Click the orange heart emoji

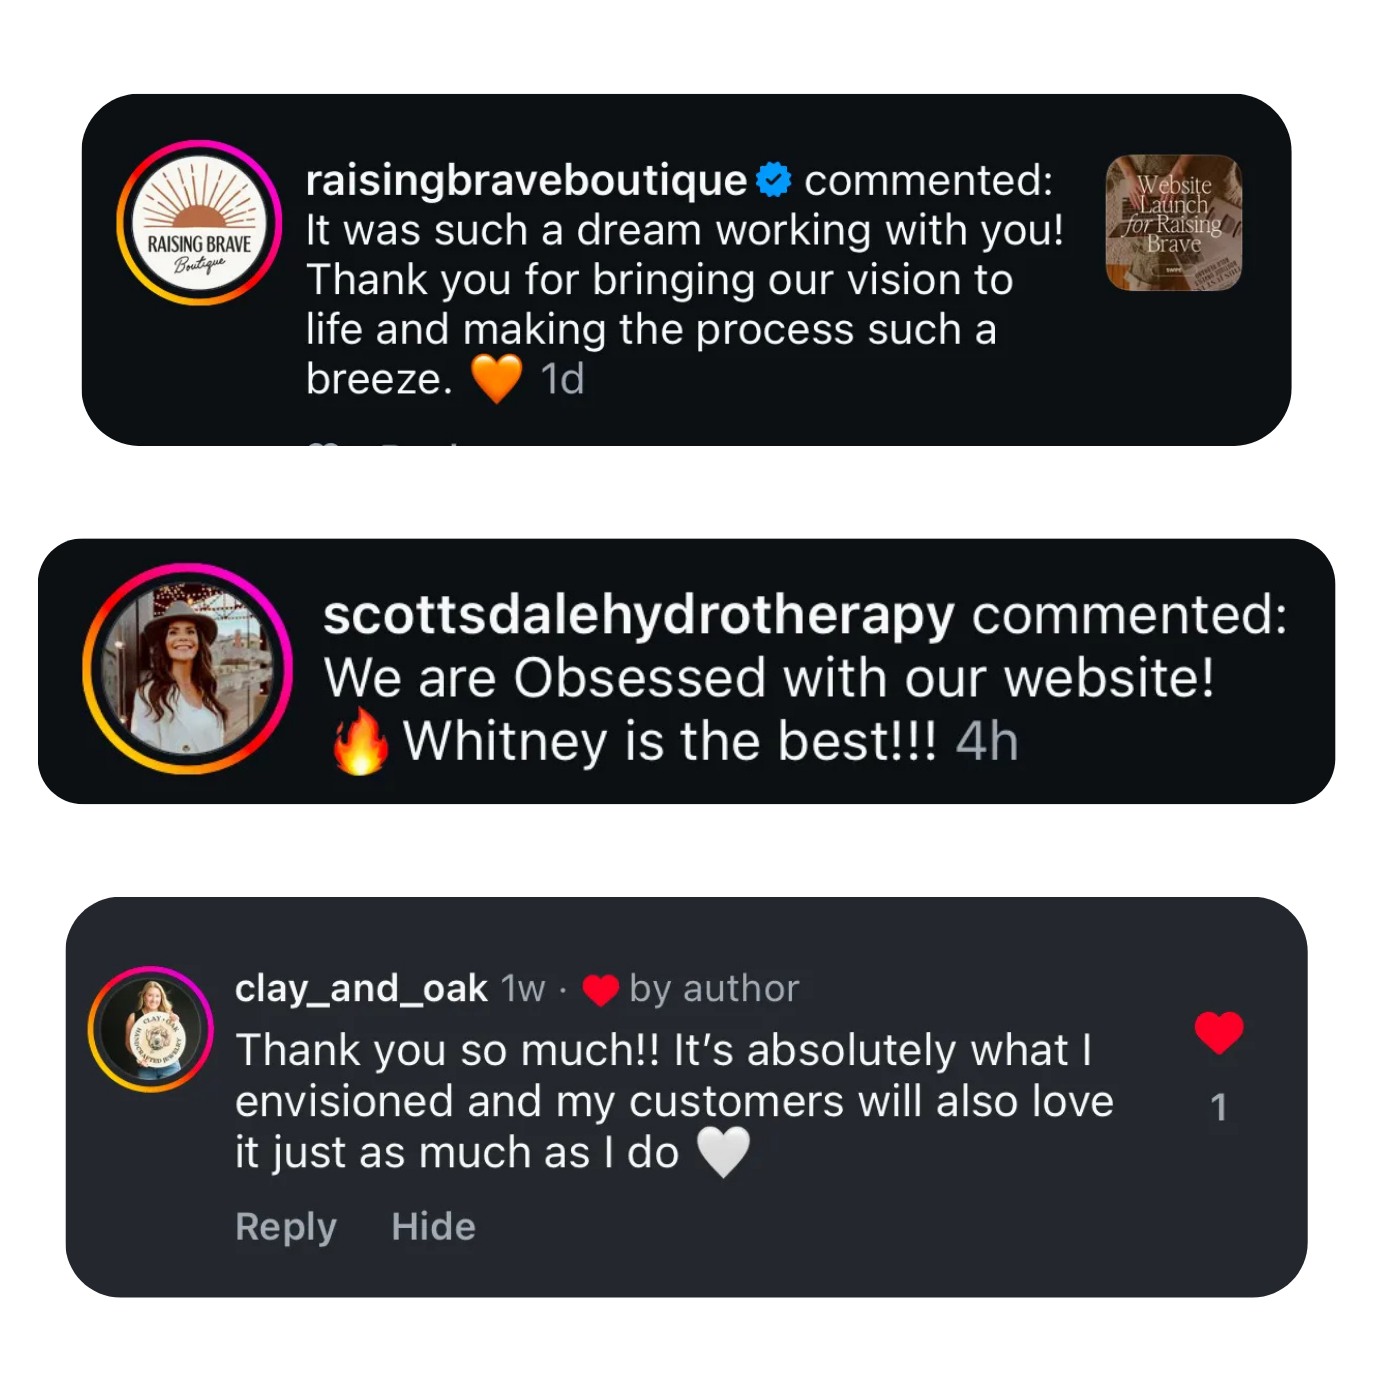[496, 379]
